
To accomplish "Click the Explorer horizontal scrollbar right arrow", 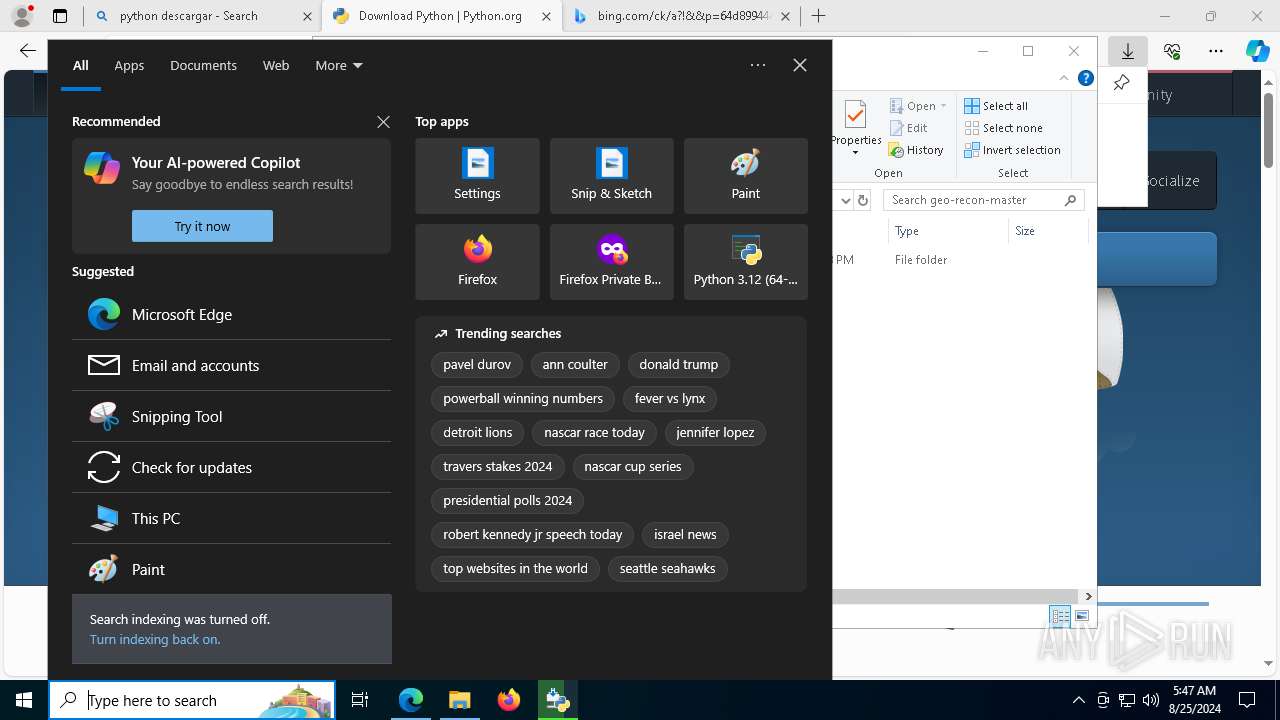I will (1089, 596).
